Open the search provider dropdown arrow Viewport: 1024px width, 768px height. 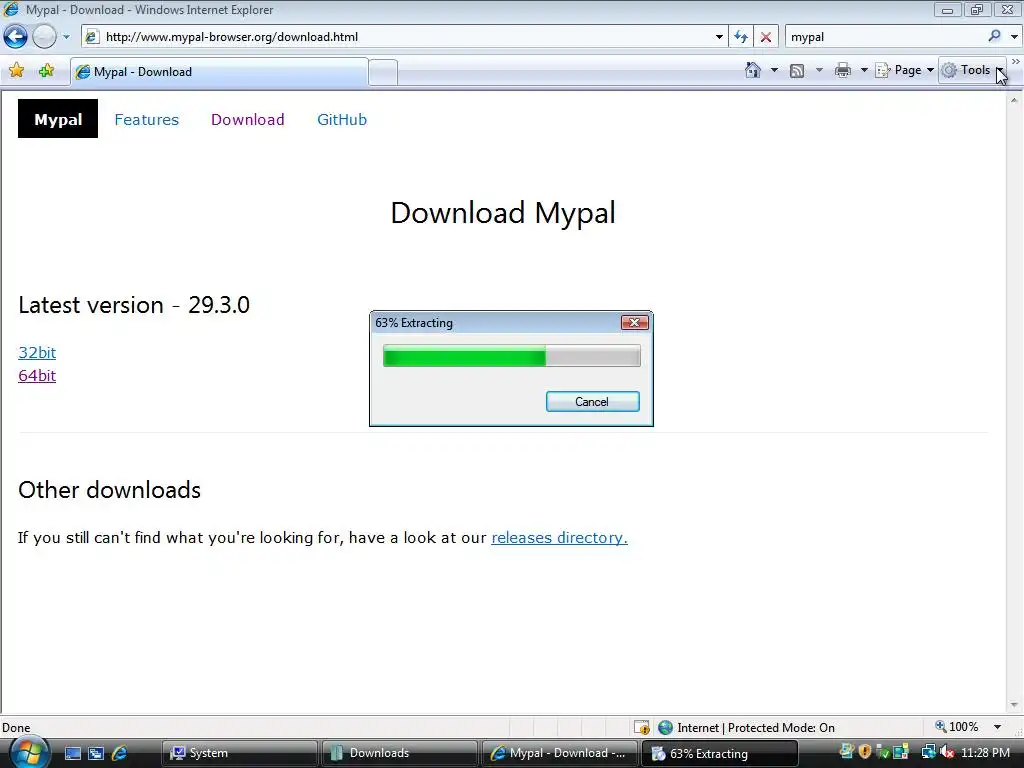[1014, 37]
